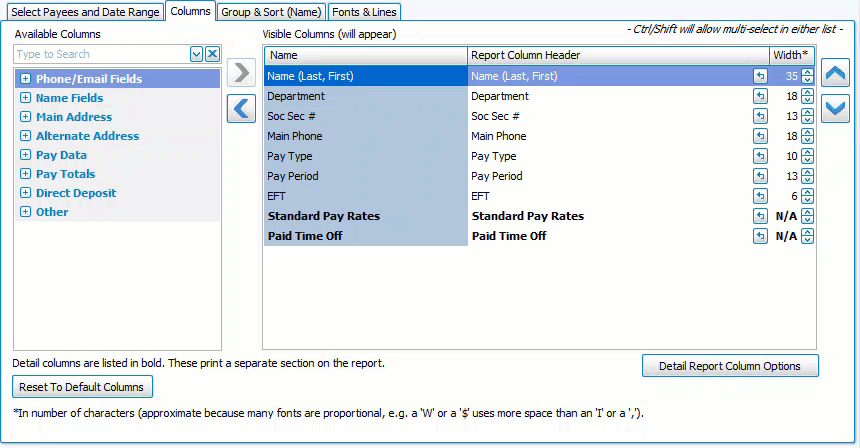The image size is (860, 448).
Task: Switch to the Fonts & Lines tab
Action: (x=364, y=11)
